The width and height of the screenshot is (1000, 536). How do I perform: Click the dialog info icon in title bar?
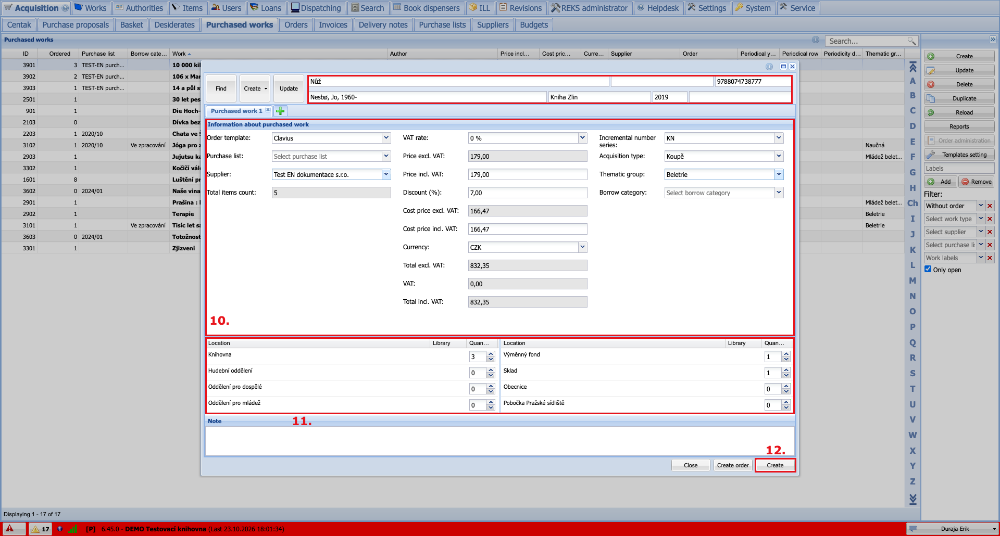[x=769, y=66]
